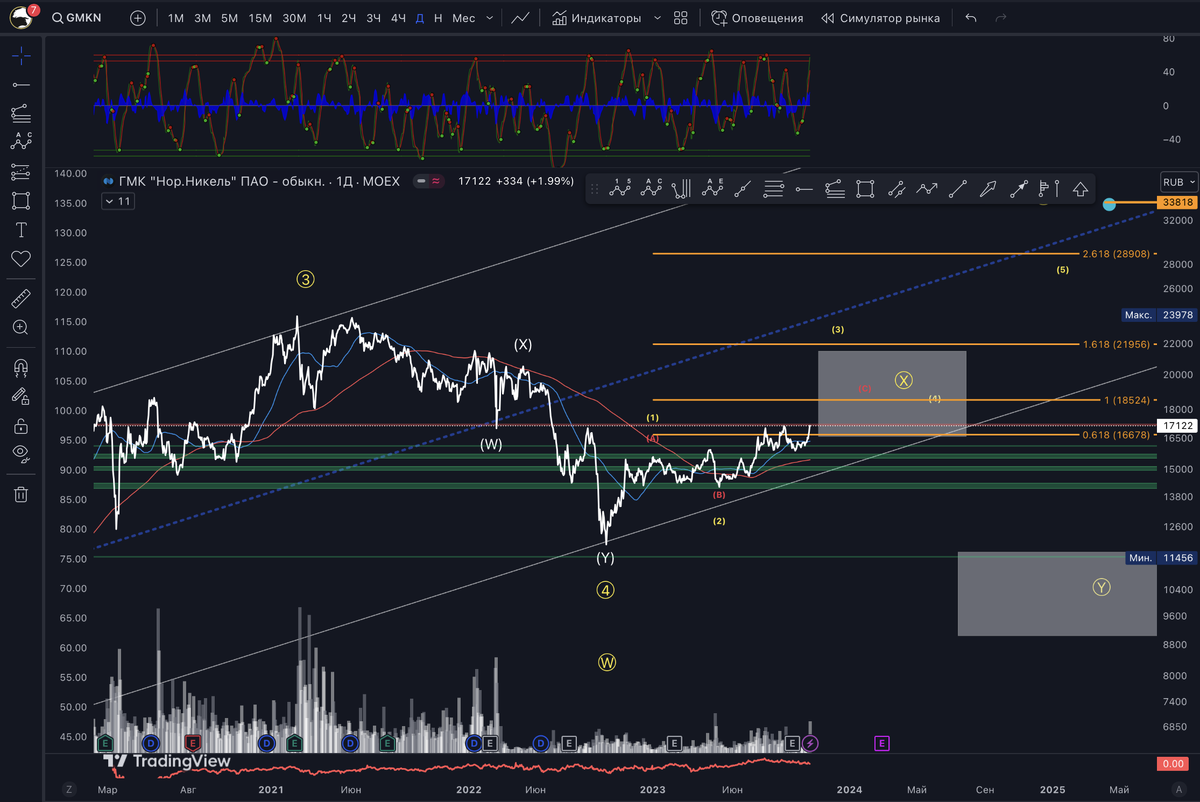Click the purple E earnings marker near 2024
The height and width of the screenshot is (802, 1200).
point(881,743)
